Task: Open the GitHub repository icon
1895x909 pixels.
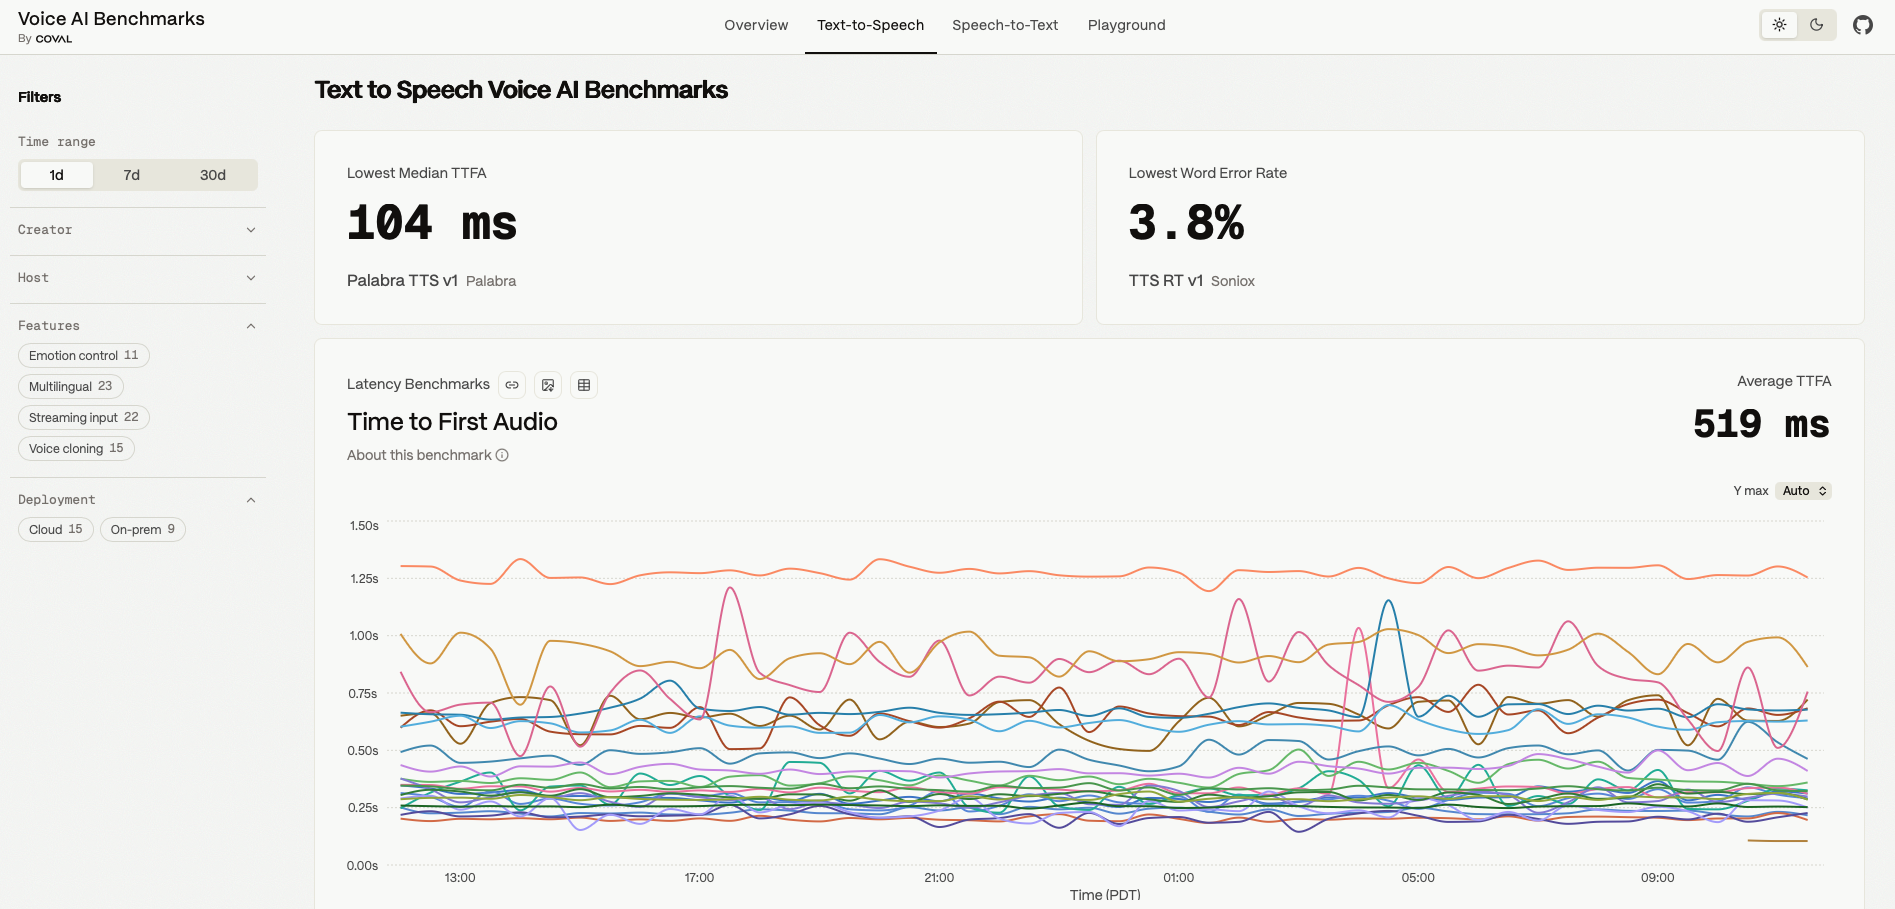Action: [1862, 25]
